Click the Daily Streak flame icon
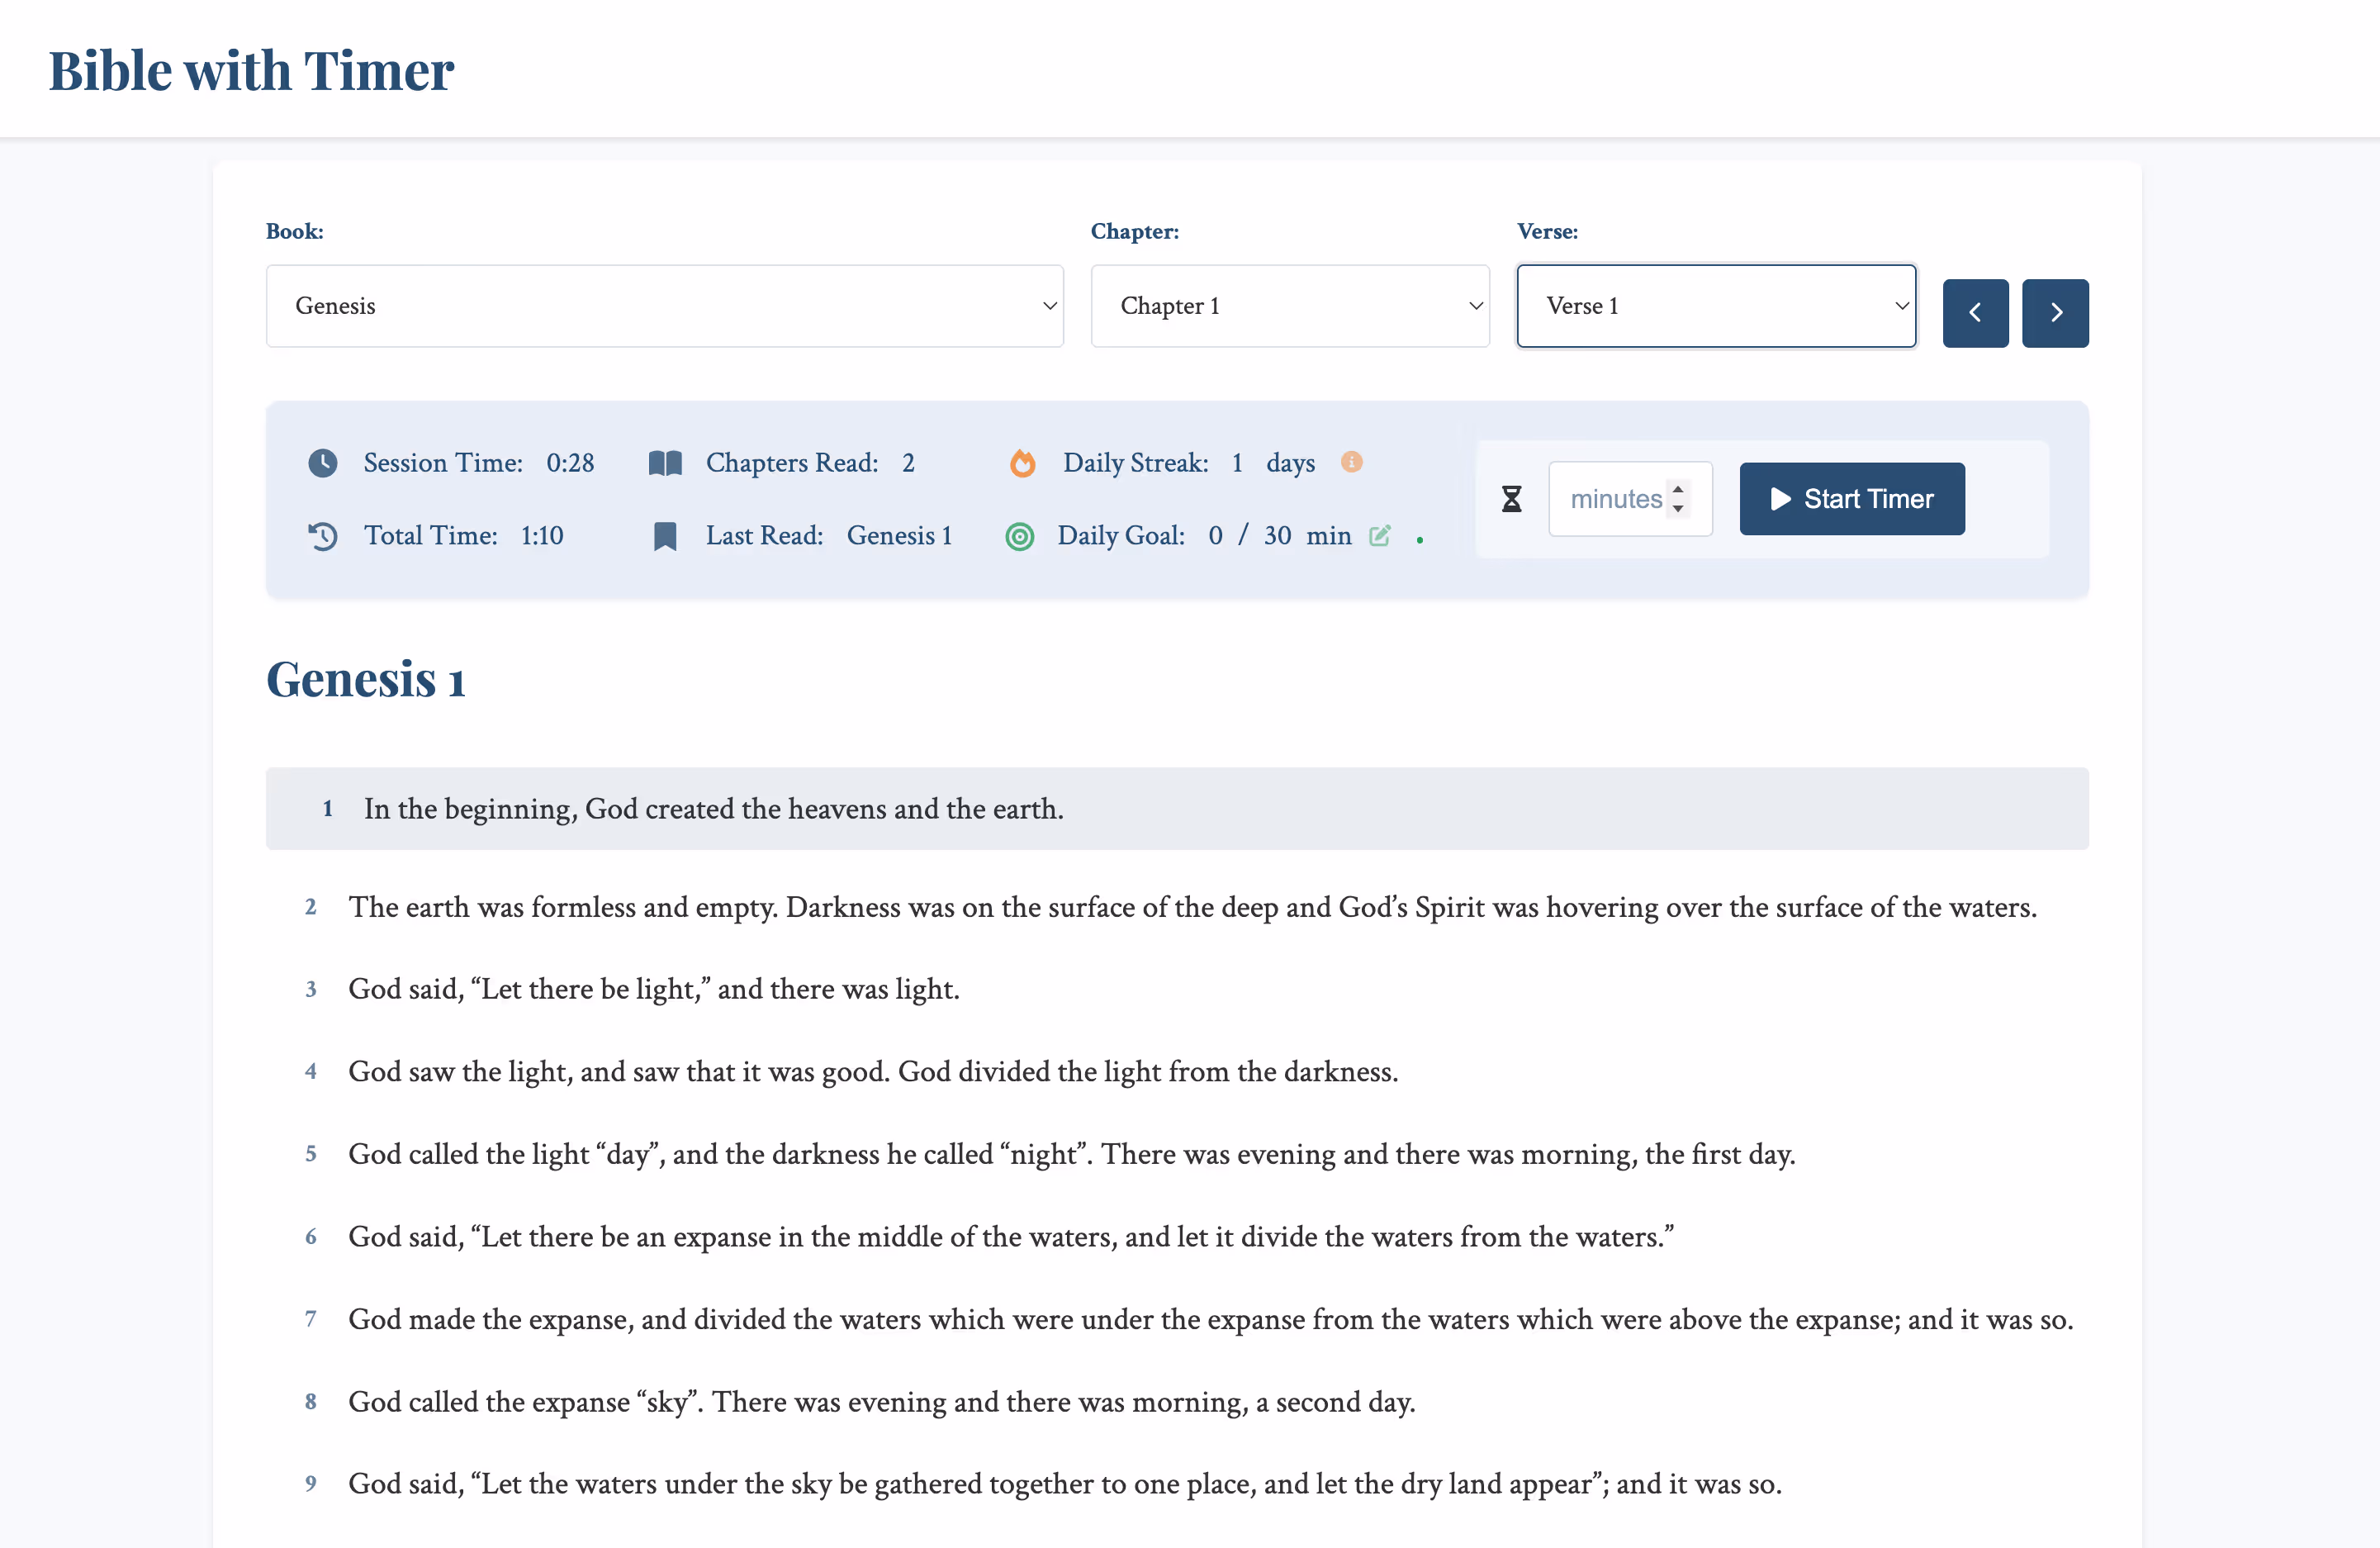 pos(1022,463)
